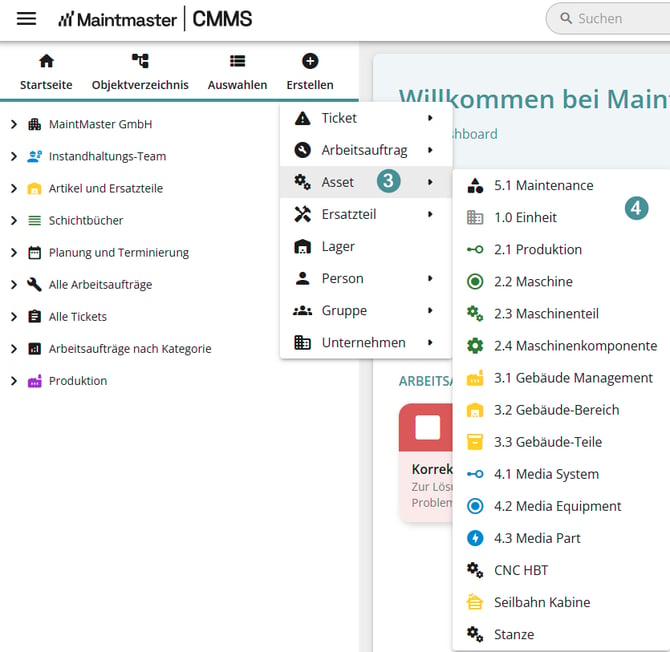
Task: Select 5.1 Maintenance asset type
Action: click(561, 185)
